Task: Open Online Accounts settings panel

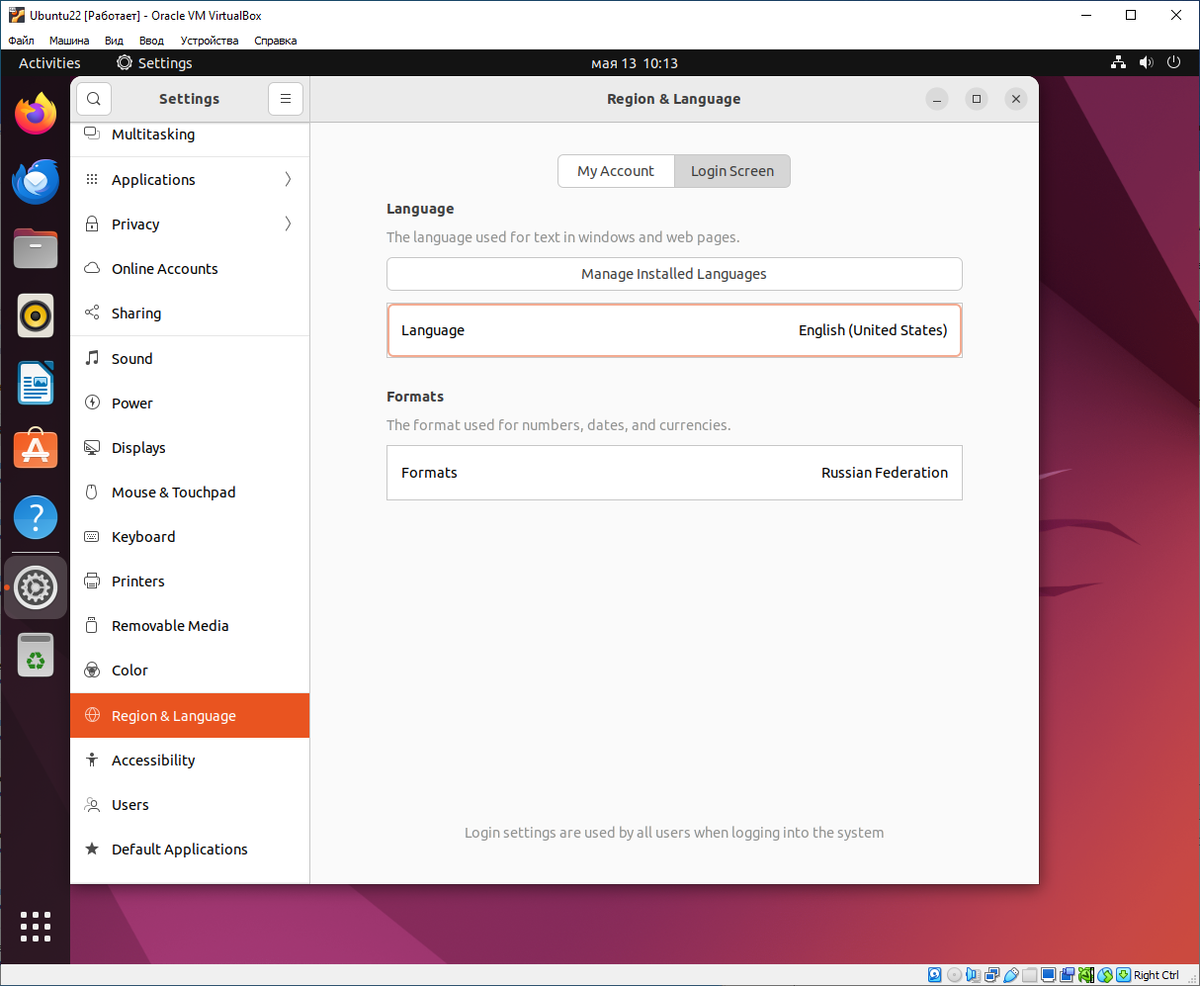Action: coord(190,269)
